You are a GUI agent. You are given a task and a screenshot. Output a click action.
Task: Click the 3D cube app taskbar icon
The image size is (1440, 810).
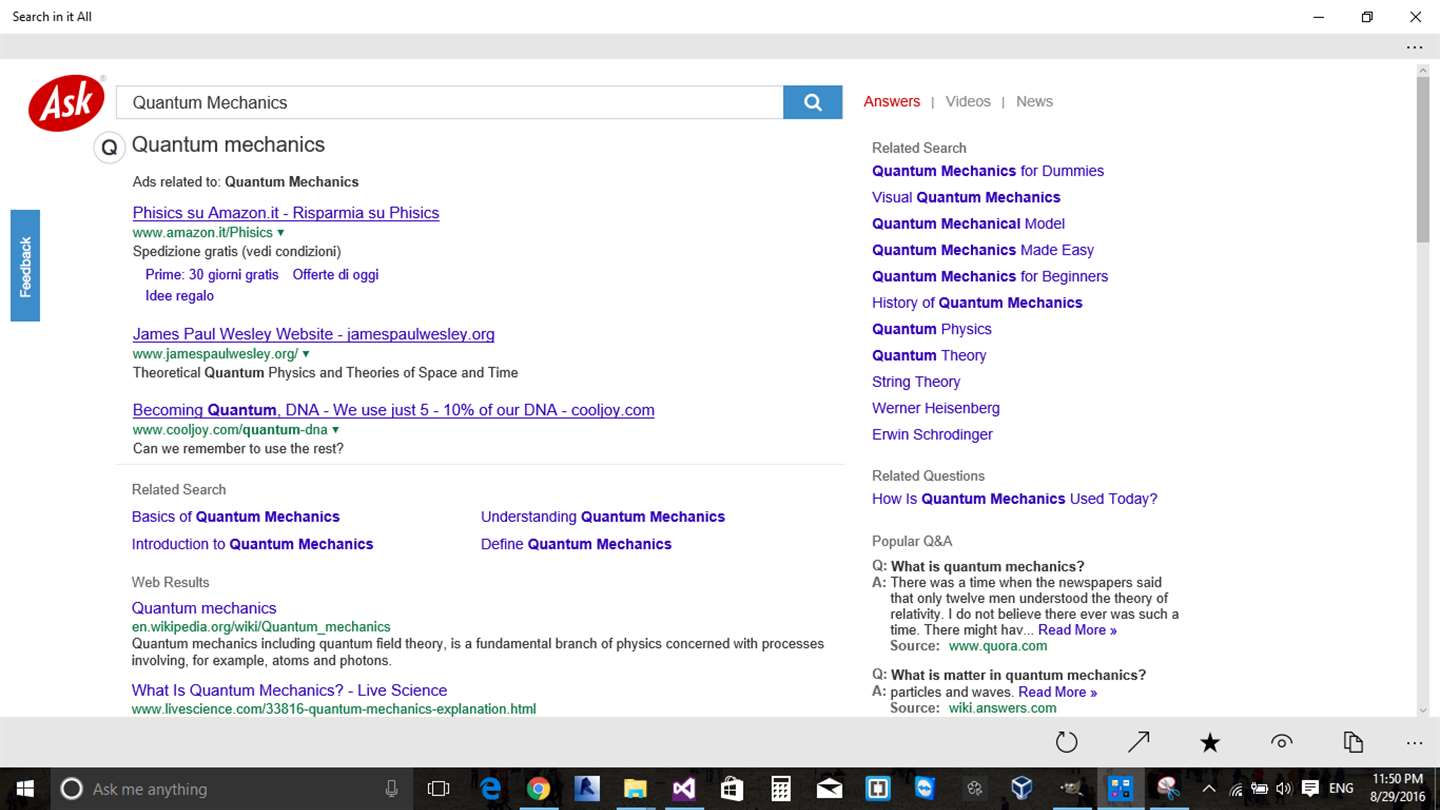(1022, 789)
